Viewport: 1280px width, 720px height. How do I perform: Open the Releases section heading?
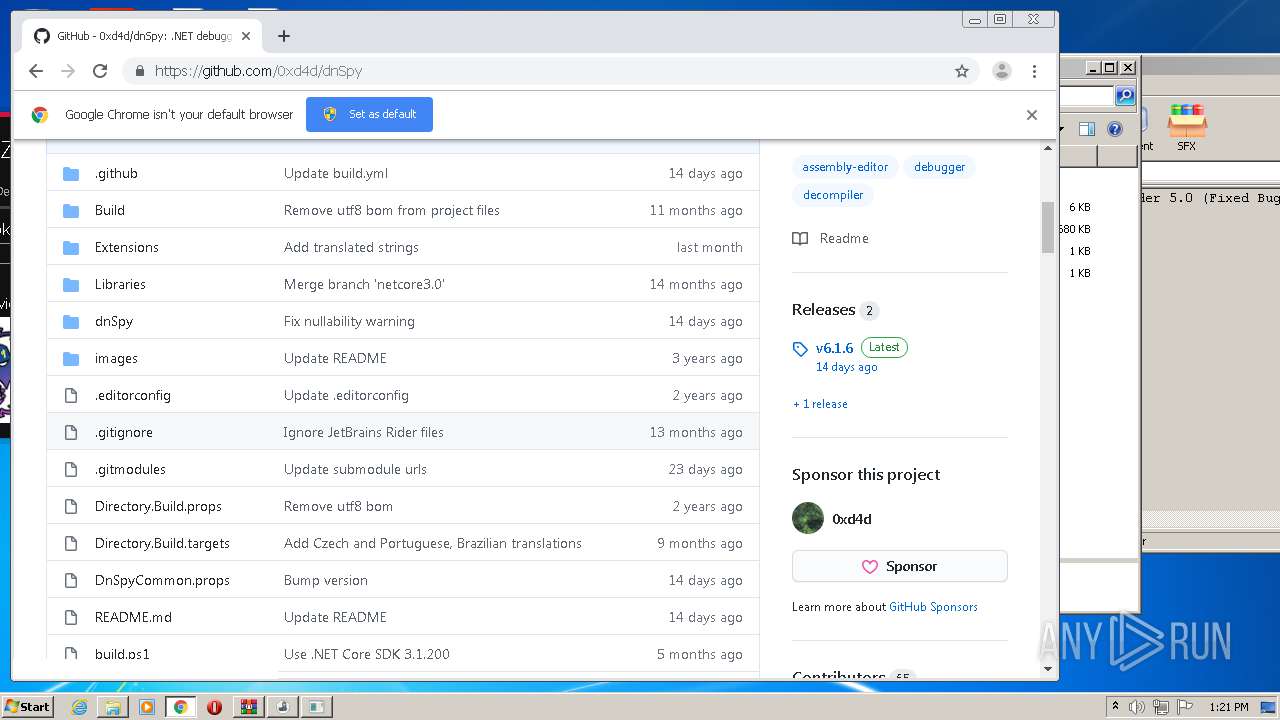[x=823, y=310]
